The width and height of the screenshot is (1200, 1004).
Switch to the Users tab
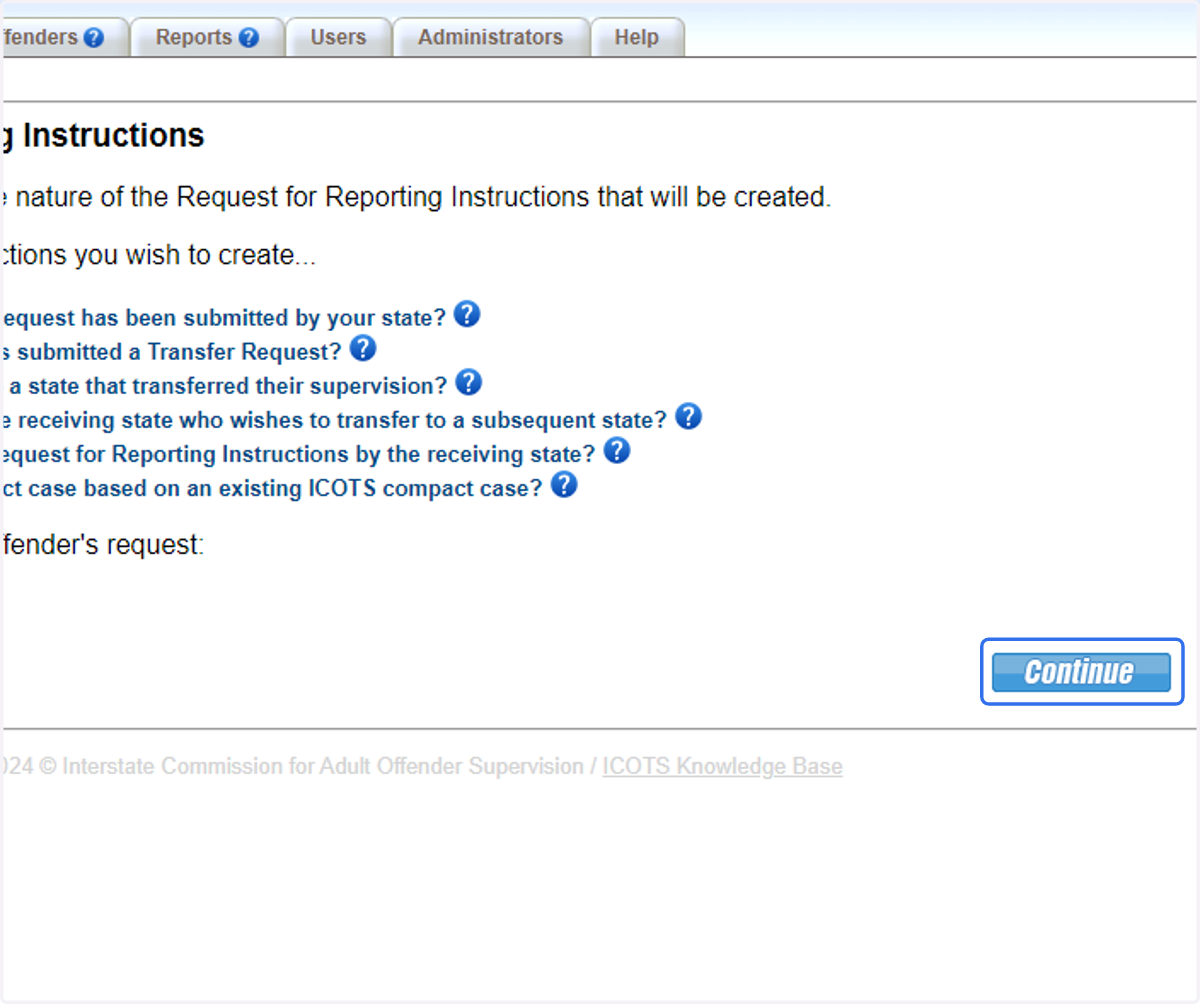click(338, 38)
